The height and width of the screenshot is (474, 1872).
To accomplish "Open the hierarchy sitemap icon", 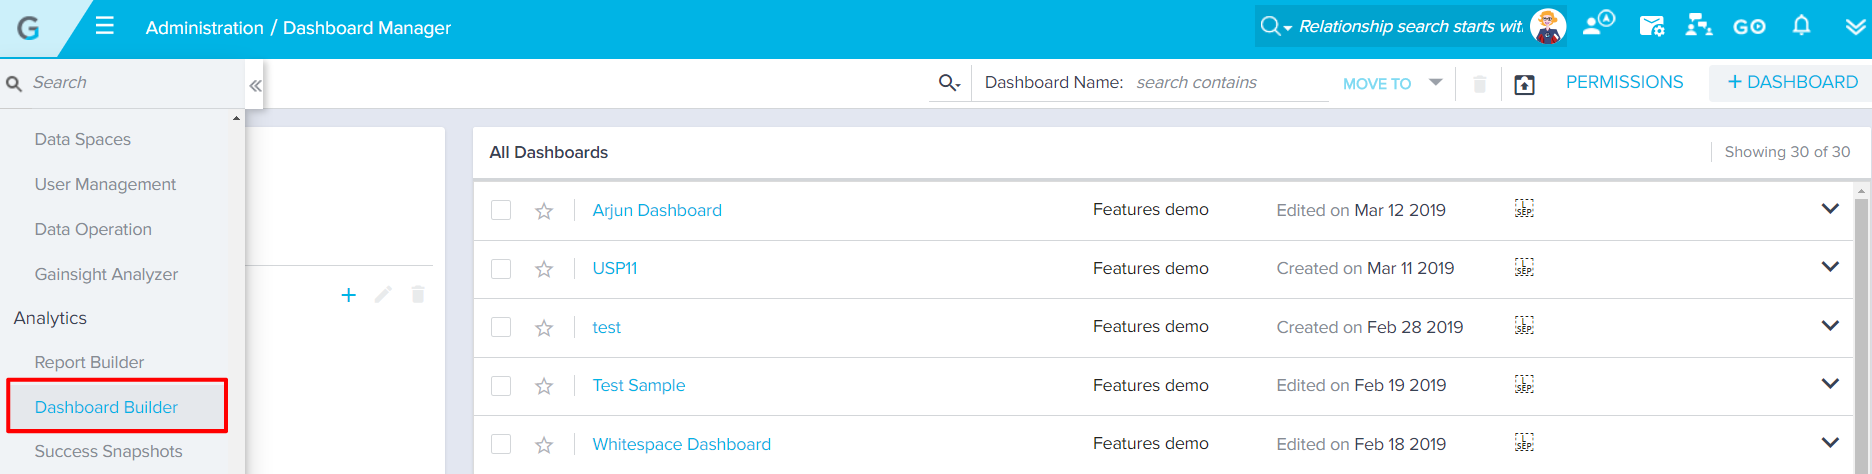I will coord(1699,26).
